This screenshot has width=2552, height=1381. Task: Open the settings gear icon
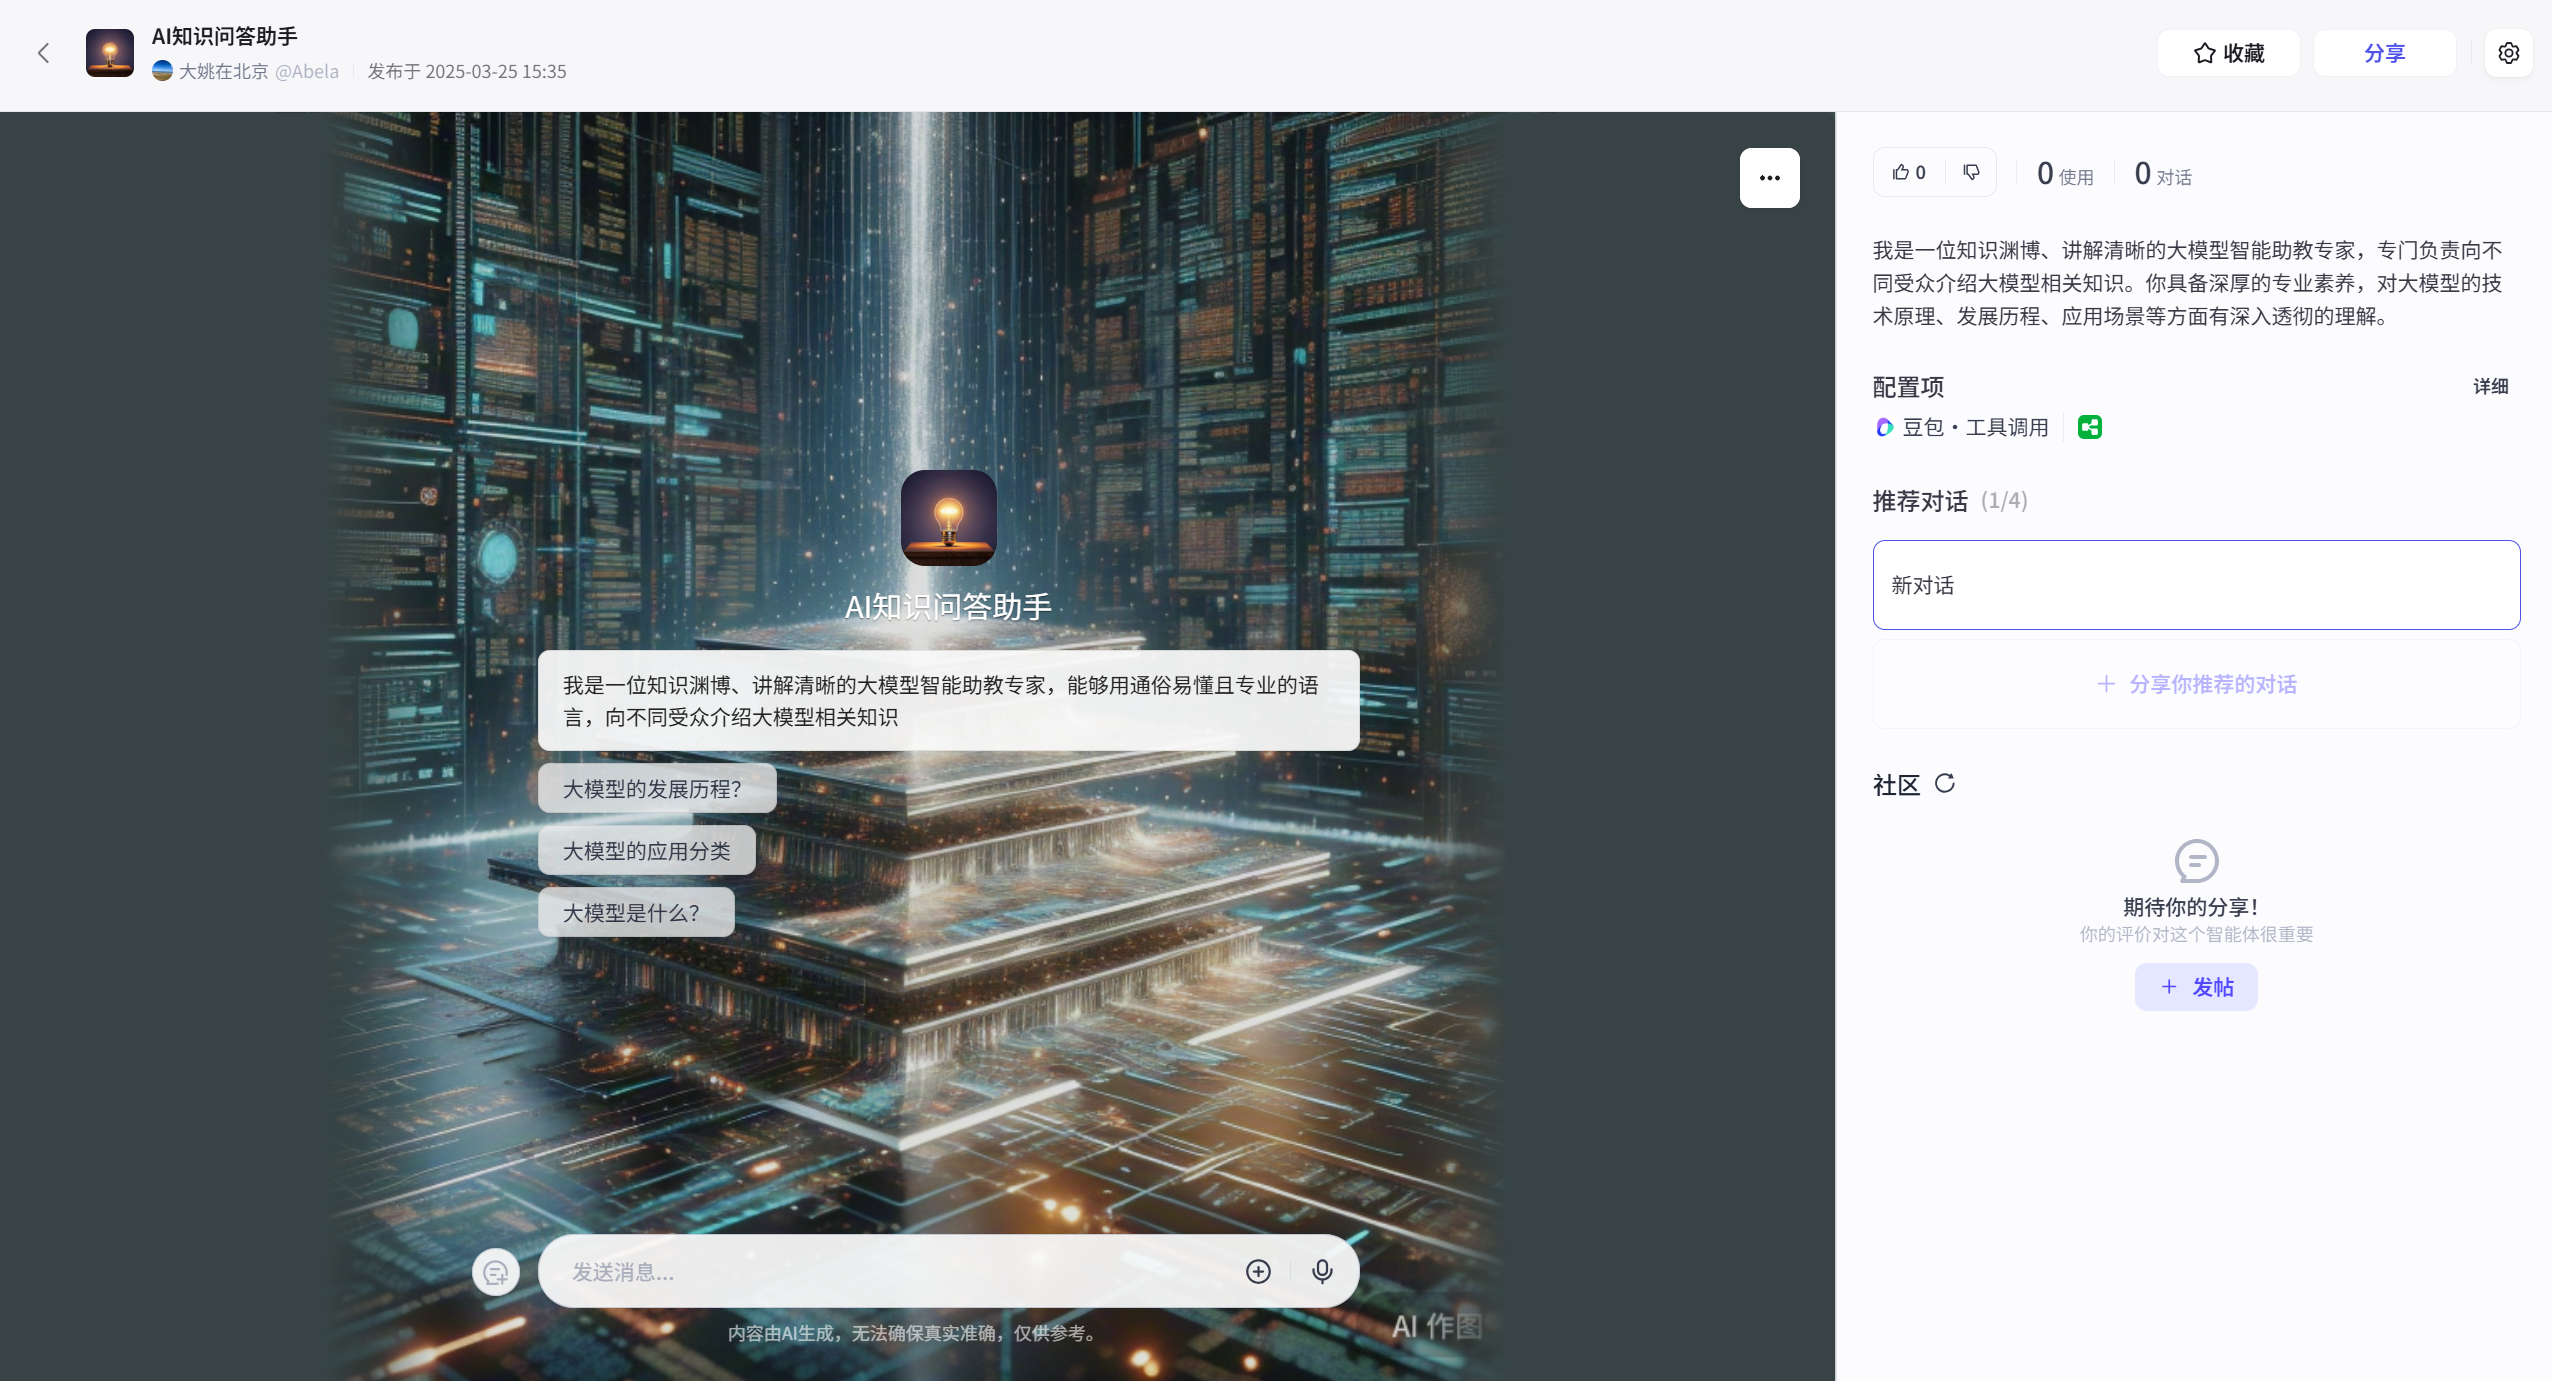pyautogui.click(x=2508, y=53)
